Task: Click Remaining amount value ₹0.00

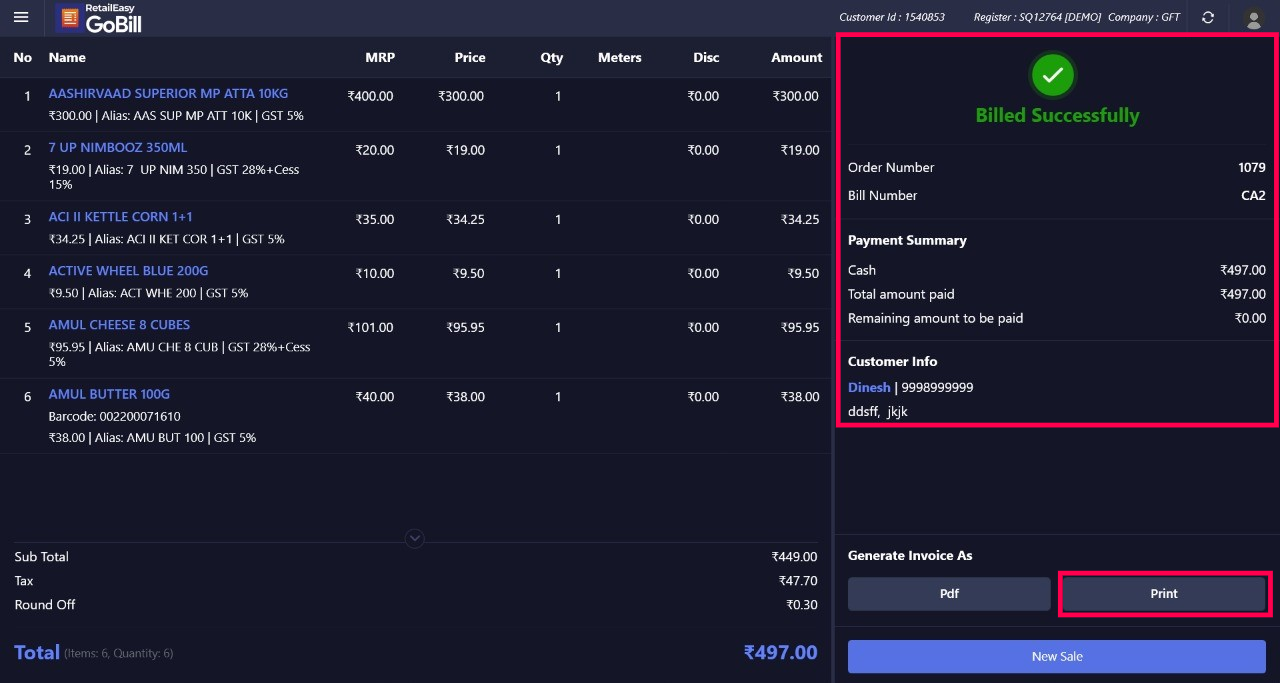Action: pos(1250,318)
